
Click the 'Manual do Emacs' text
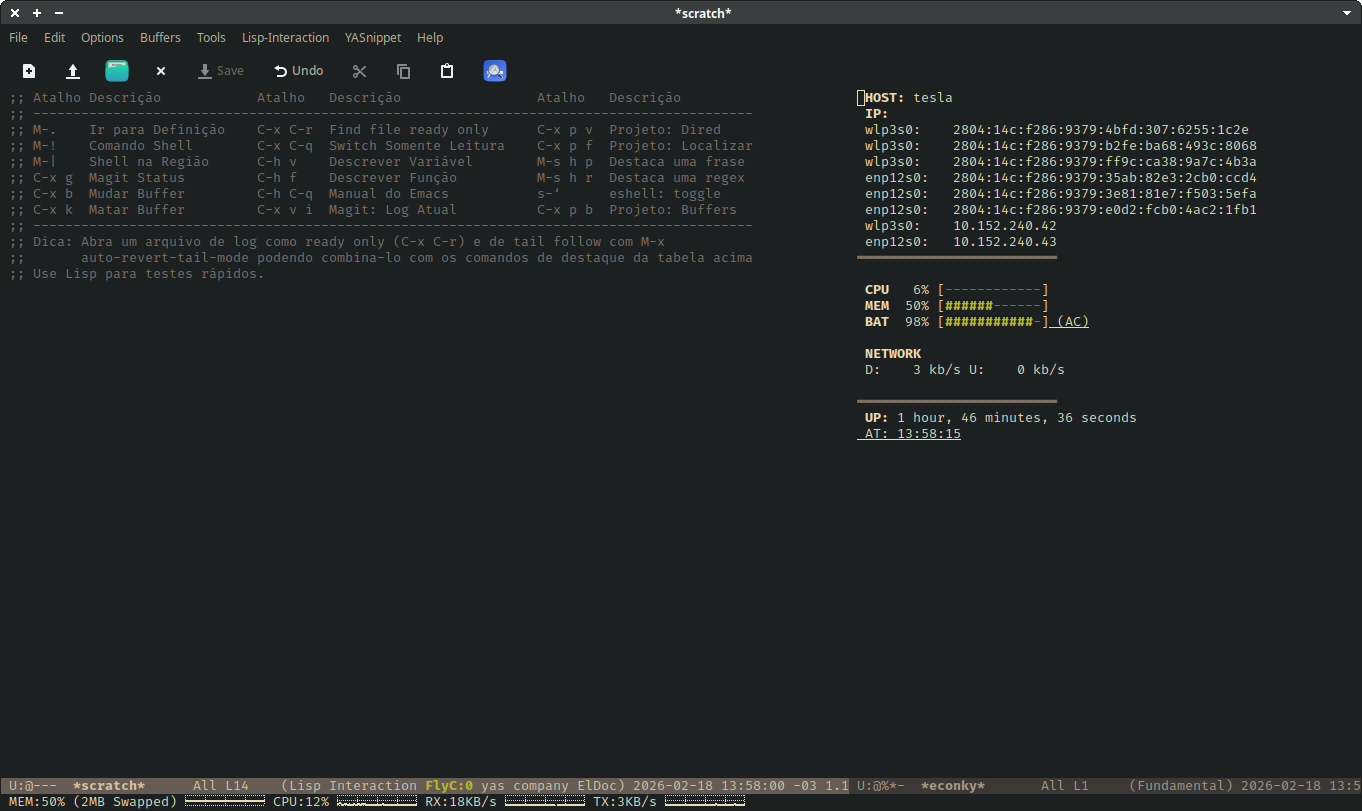point(389,194)
